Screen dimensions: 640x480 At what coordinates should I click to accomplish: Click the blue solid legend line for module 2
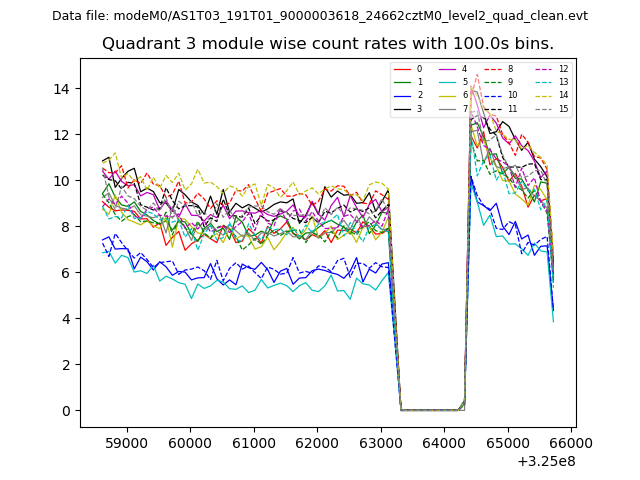402,95
